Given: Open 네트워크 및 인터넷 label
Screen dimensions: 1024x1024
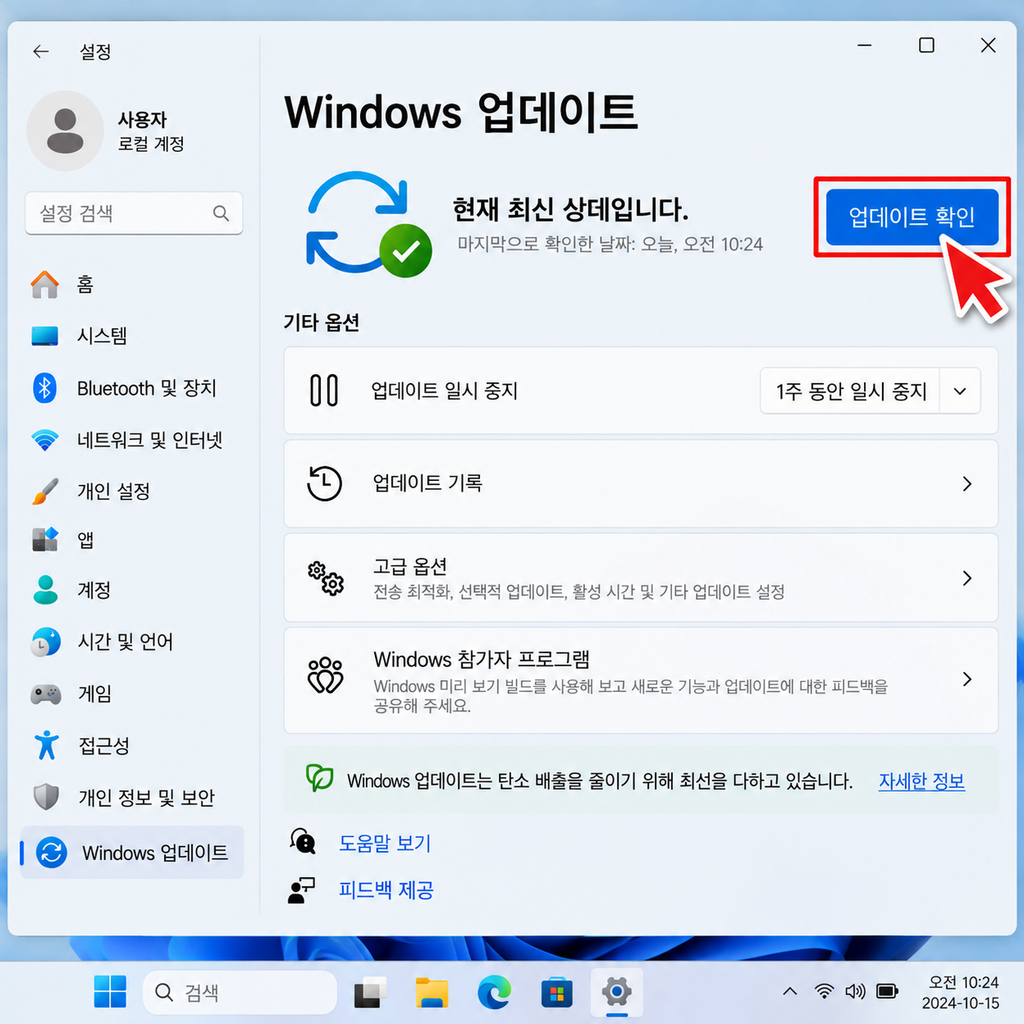Looking at the screenshot, I should (150, 440).
